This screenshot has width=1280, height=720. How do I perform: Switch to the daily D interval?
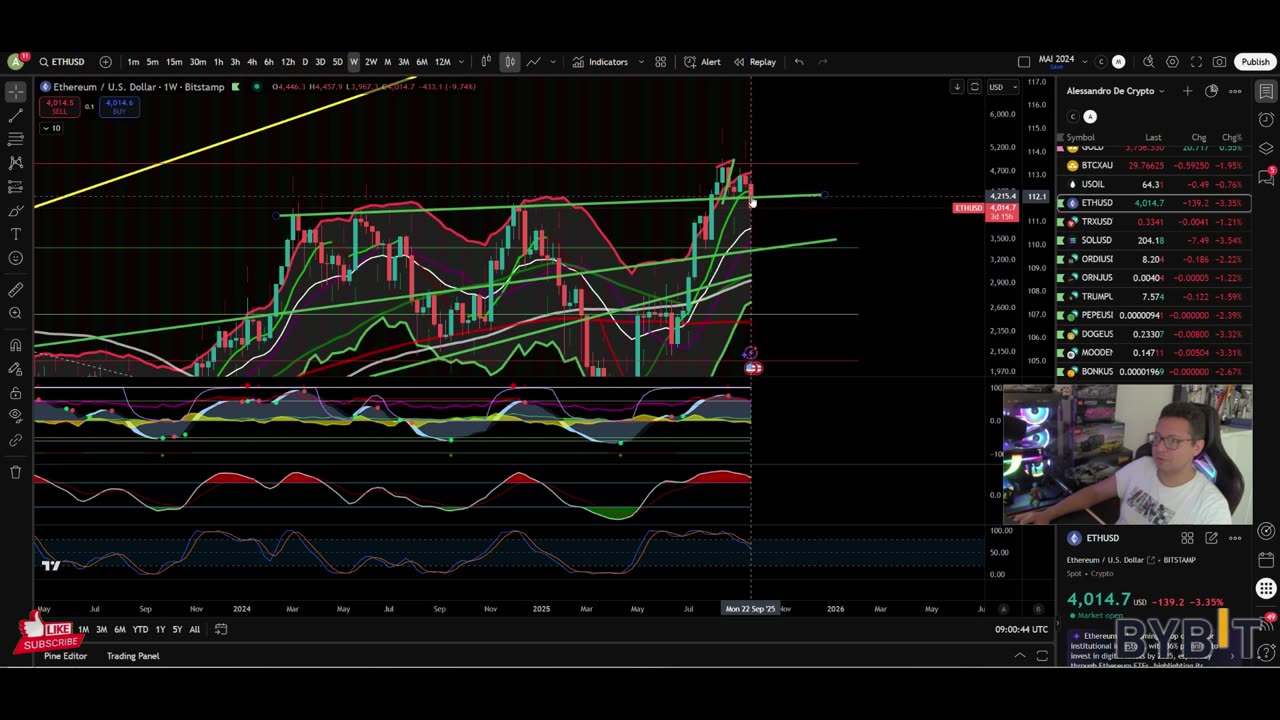coord(305,62)
